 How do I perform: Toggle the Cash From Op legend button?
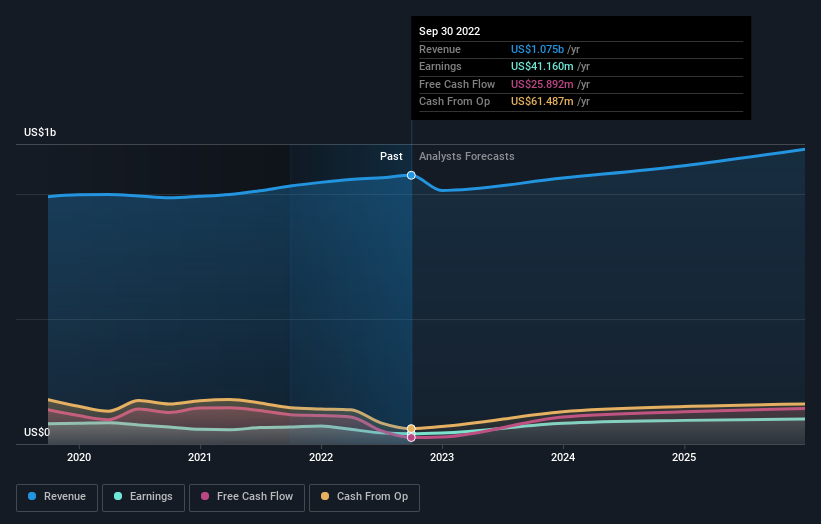[364, 497]
